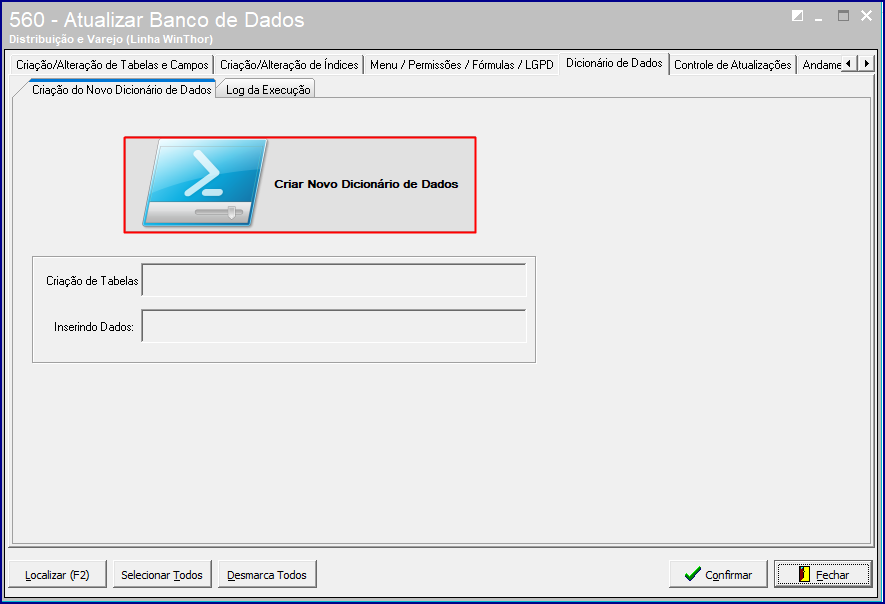
Task: Select the Dicionário de Dados tab
Action: pyautogui.click(x=614, y=63)
